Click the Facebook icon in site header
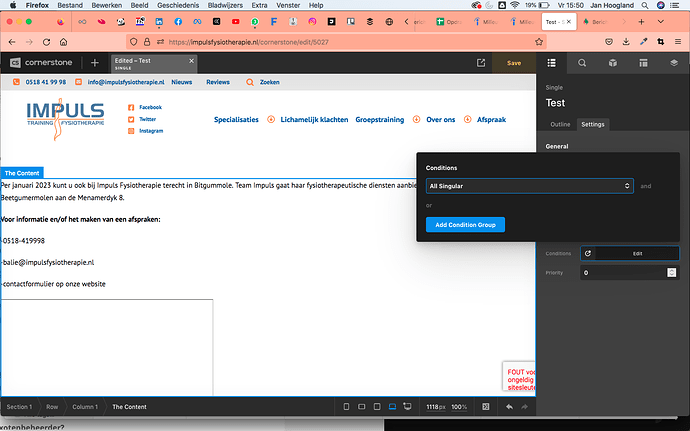690x431 pixels. [x=130, y=107]
